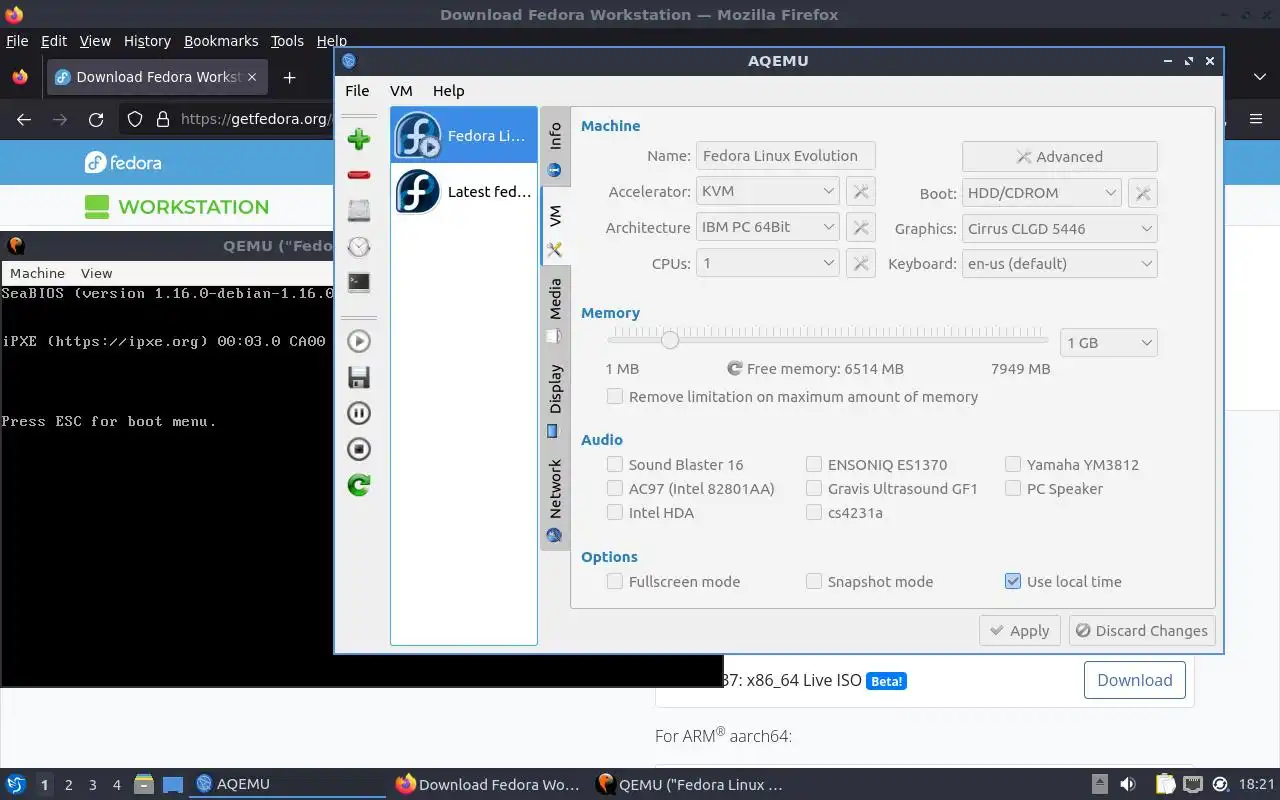Enable Remove limitation on maximum memory

(x=792, y=397)
